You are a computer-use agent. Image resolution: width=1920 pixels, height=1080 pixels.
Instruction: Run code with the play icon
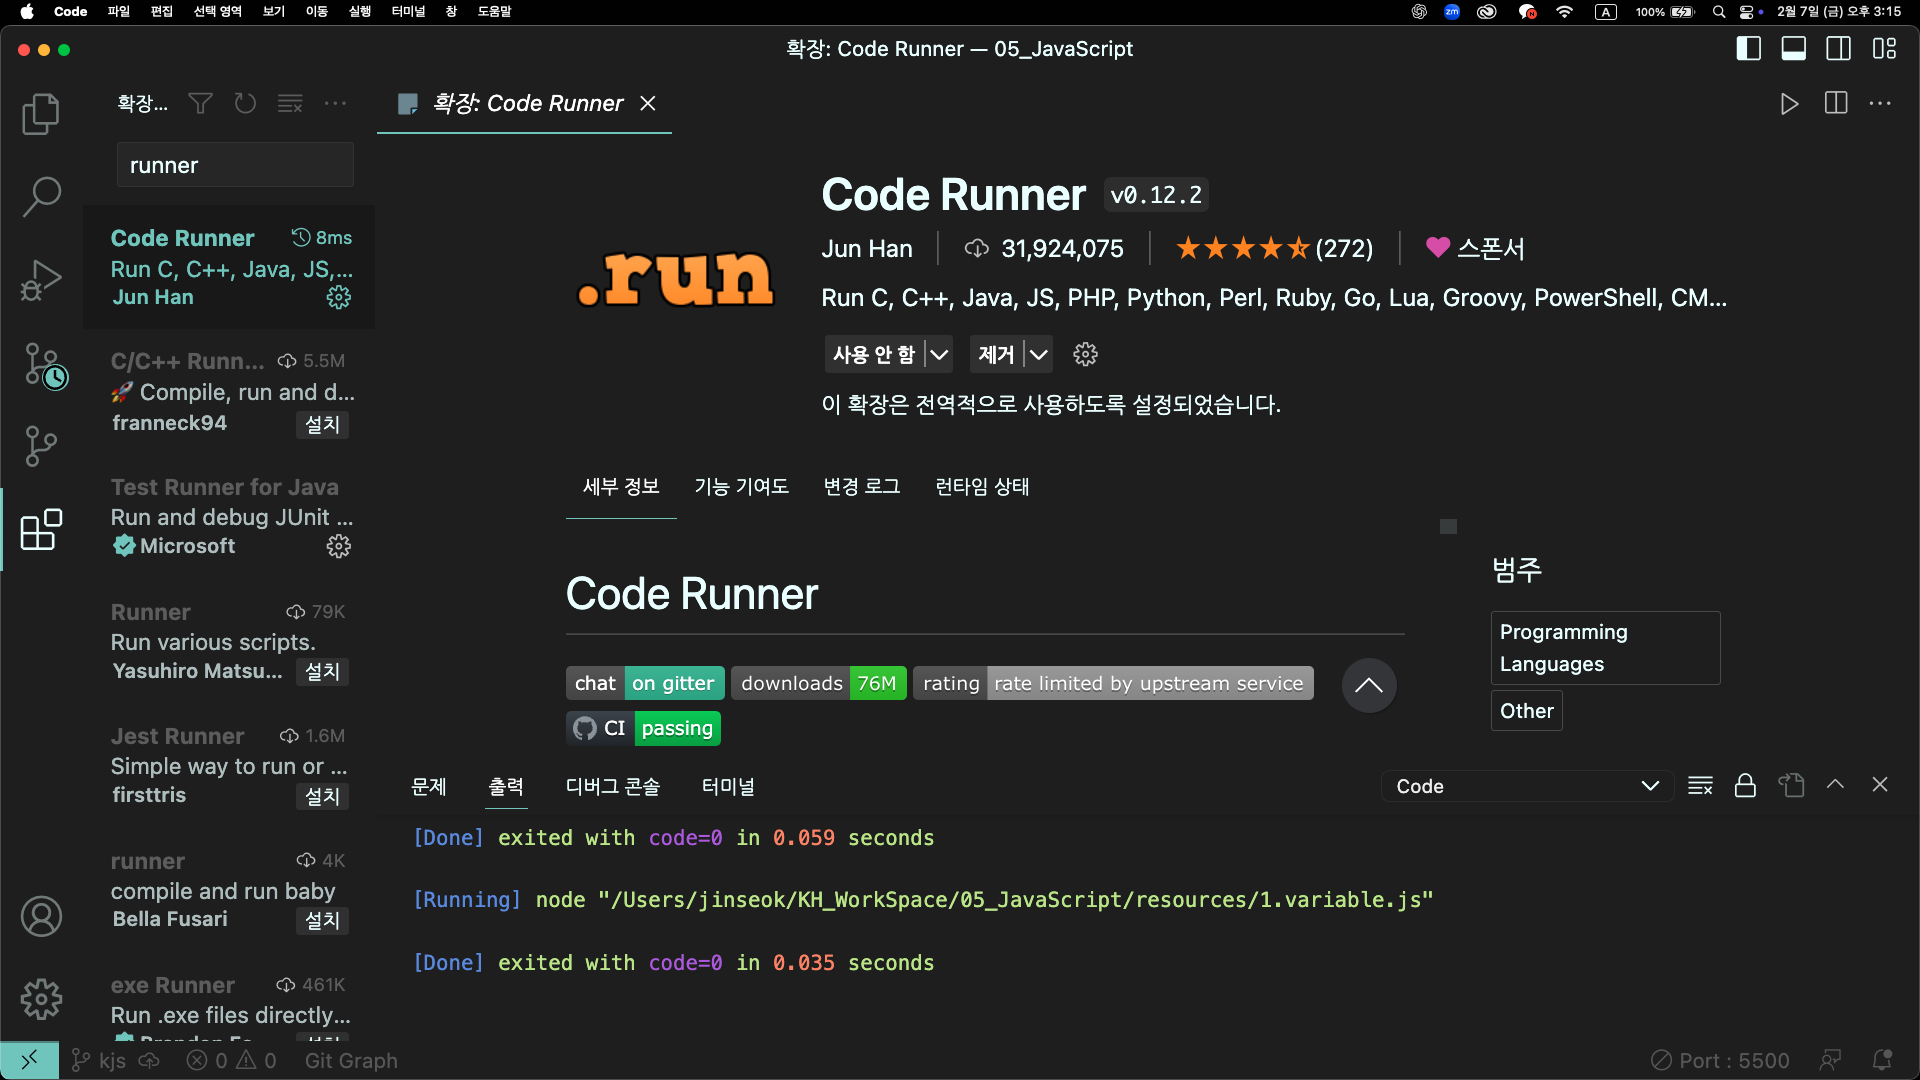pyautogui.click(x=1789, y=104)
